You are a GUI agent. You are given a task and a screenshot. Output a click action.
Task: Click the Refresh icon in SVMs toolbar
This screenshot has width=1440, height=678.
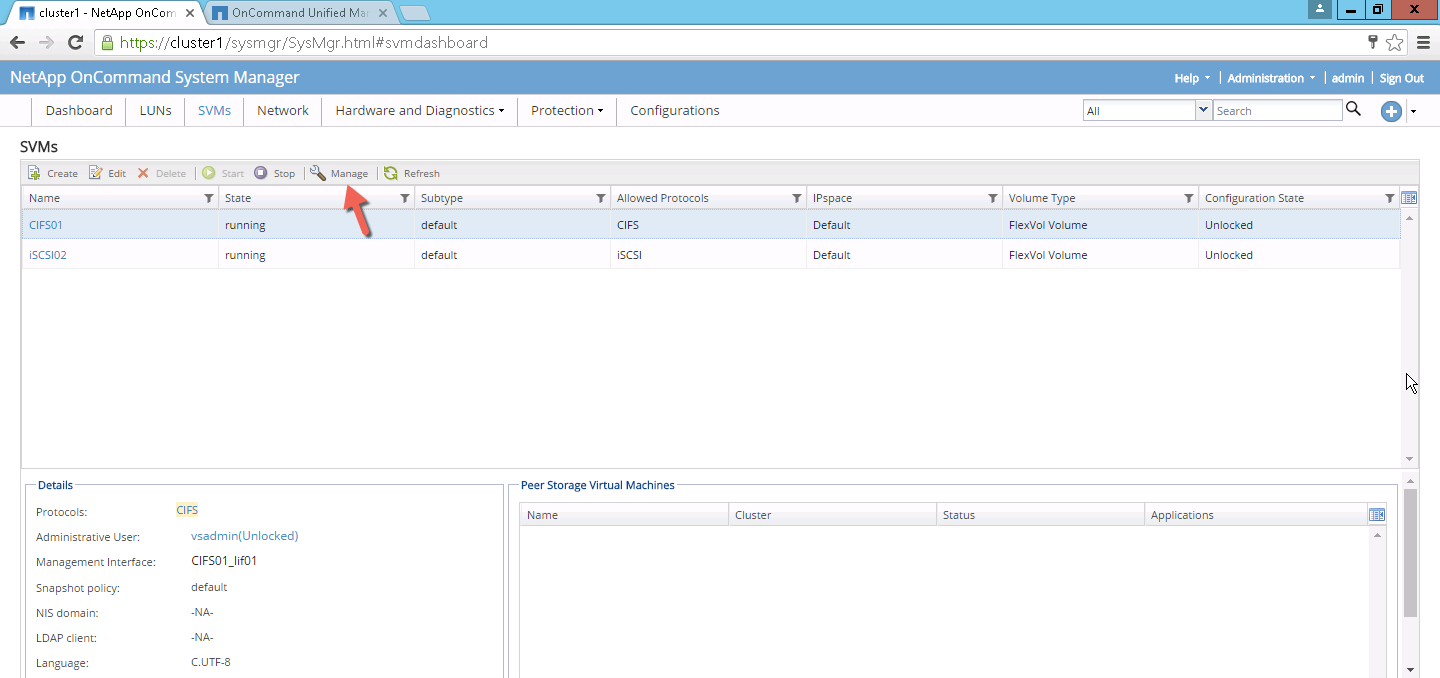(391, 173)
